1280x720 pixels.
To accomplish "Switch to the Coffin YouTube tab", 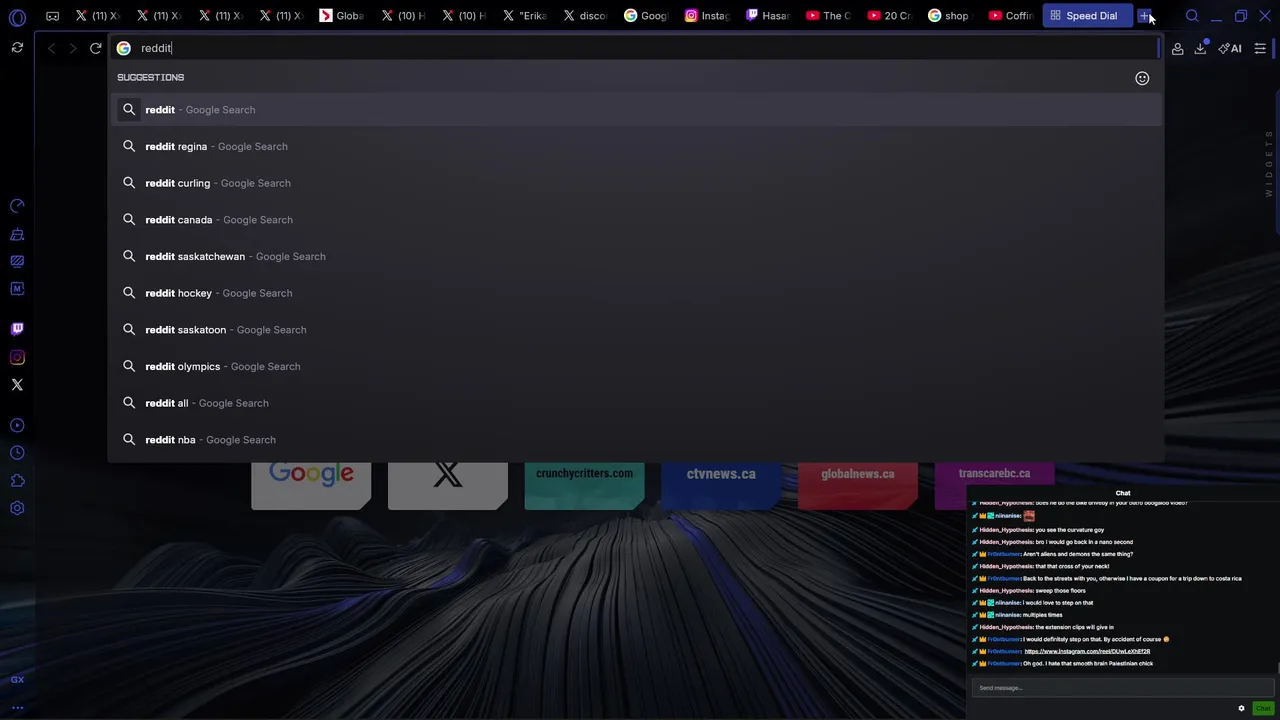I will (x=1011, y=16).
